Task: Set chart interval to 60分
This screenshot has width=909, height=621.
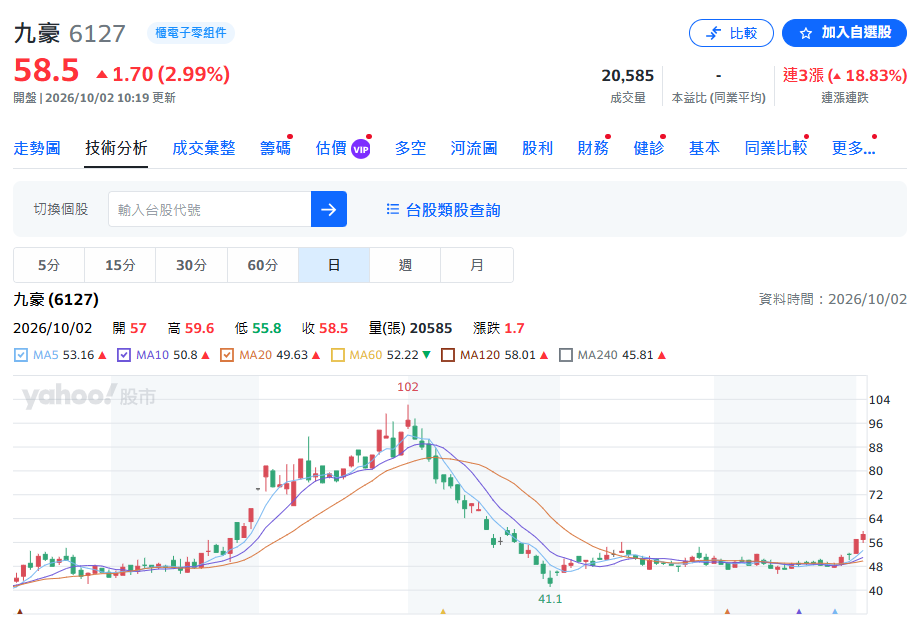Action: [263, 265]
